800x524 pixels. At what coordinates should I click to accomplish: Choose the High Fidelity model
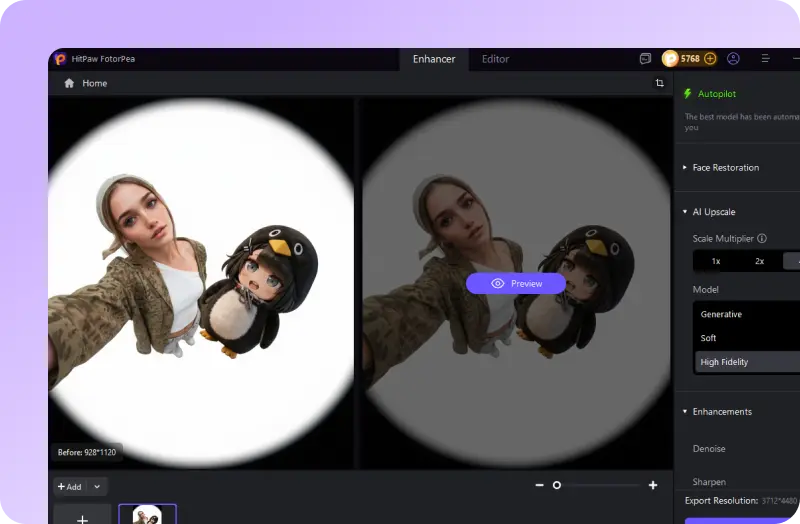pyautogui.click(x=747, y=362)
